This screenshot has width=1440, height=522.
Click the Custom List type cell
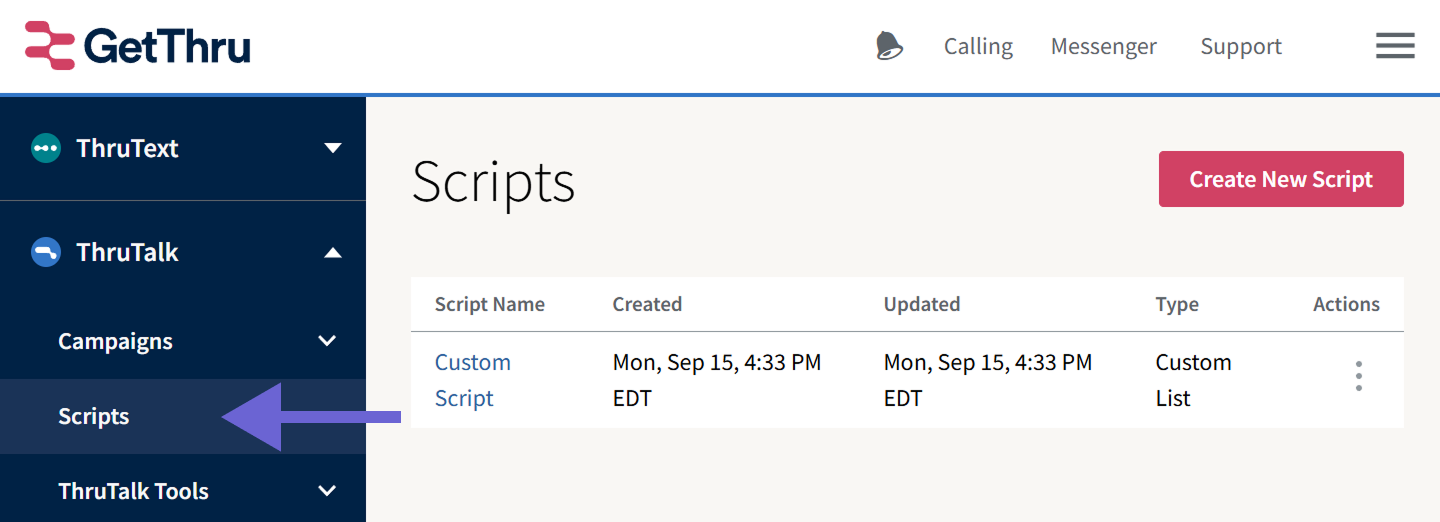pos(1194,380)
